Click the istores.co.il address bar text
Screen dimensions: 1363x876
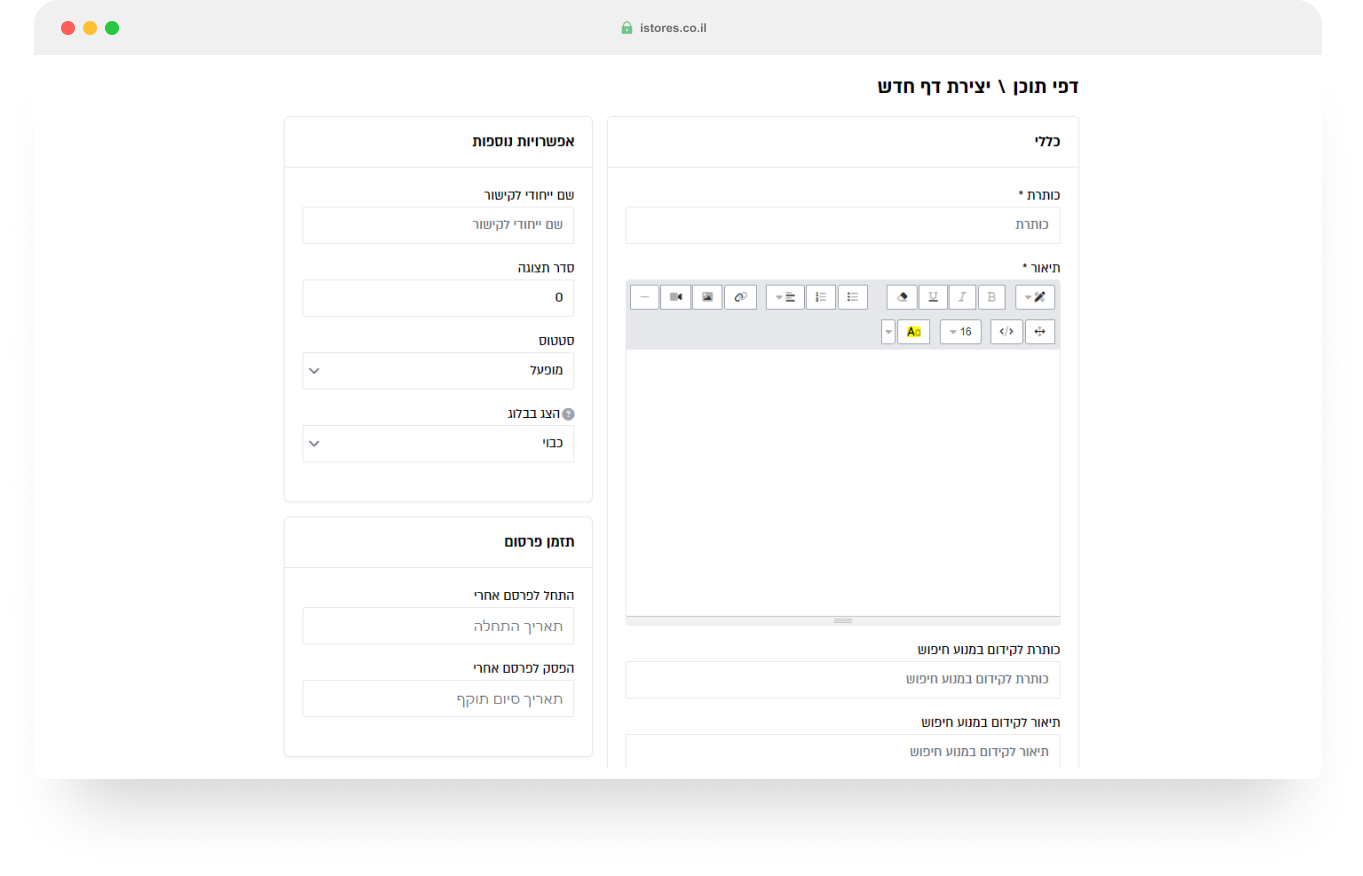pos(673,28)
